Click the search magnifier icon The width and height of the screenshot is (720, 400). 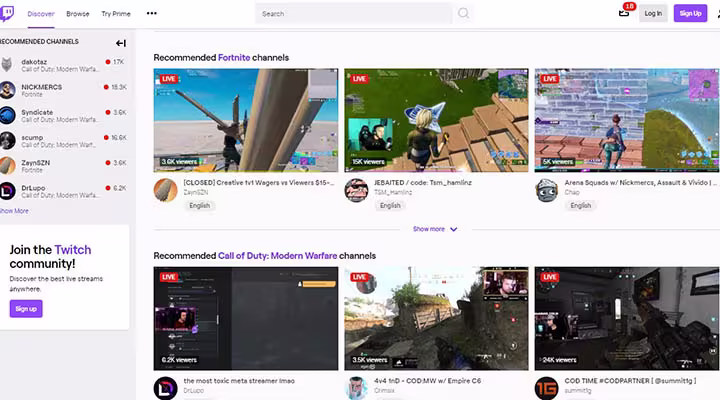(464, 13)
